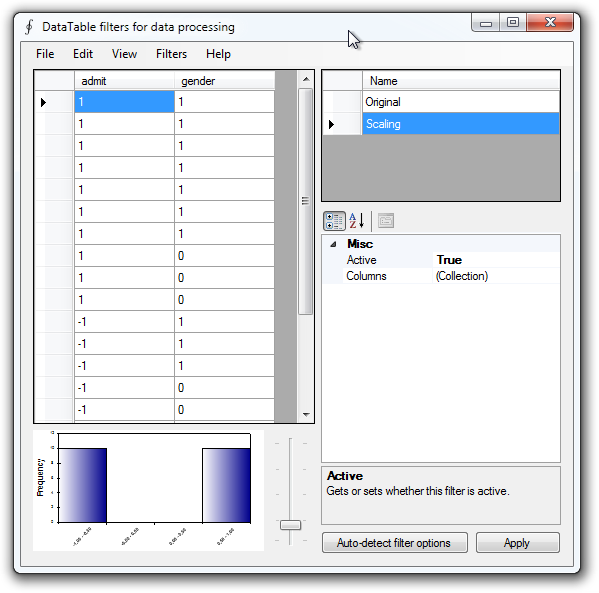This screenshot has height=593, width=599.
Task: Switch property grid to Categorized view
Action: (334, 221)
